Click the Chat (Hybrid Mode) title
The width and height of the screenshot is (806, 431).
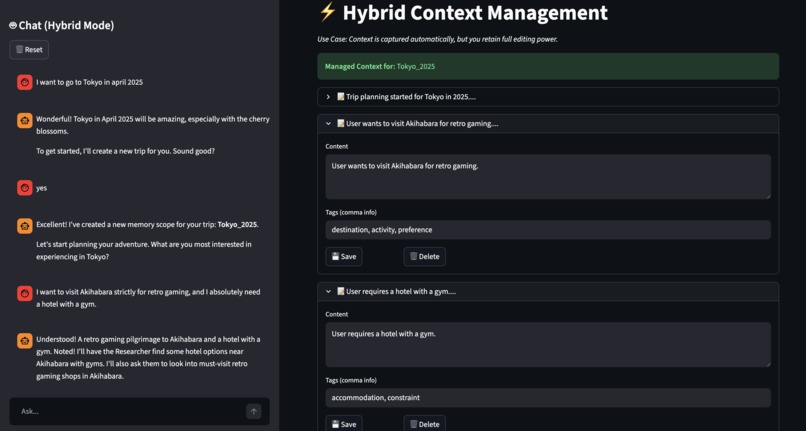(66, 25)
